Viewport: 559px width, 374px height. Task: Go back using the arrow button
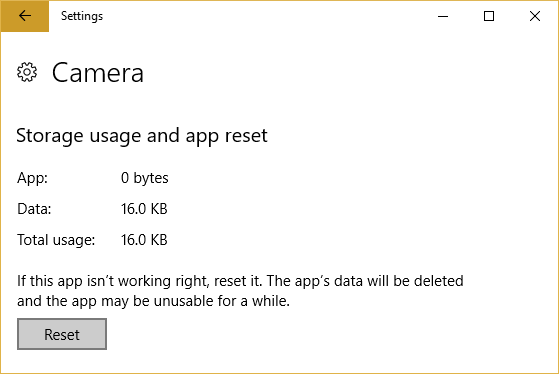click(x=25, y=16)
